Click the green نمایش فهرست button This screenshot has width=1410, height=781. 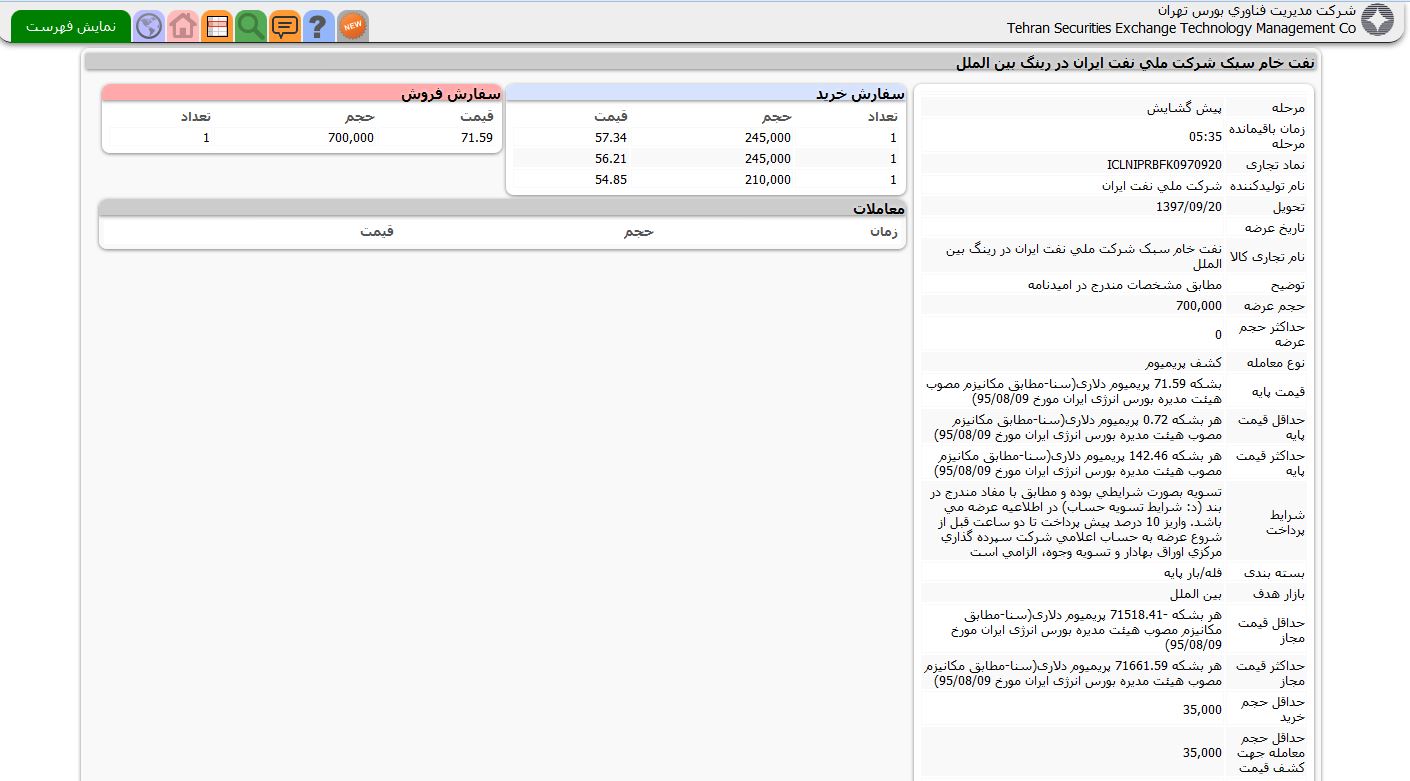[x=71, y=26]
